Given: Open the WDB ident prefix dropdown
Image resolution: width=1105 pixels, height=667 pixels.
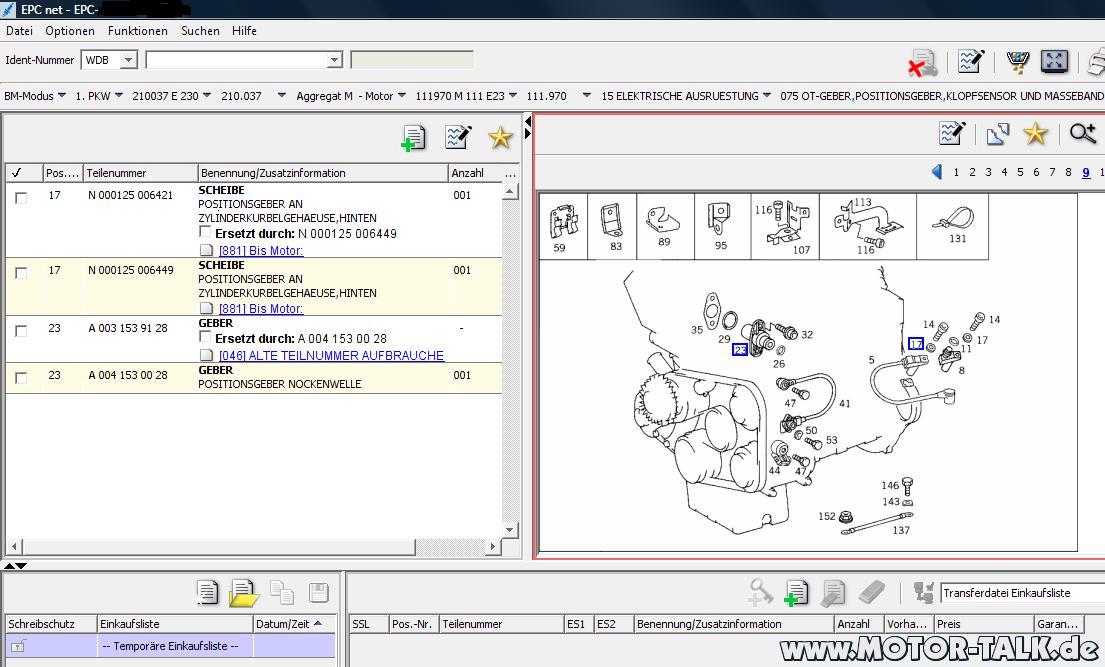Looking at the screenshot, I should click(x=128, y=60).
